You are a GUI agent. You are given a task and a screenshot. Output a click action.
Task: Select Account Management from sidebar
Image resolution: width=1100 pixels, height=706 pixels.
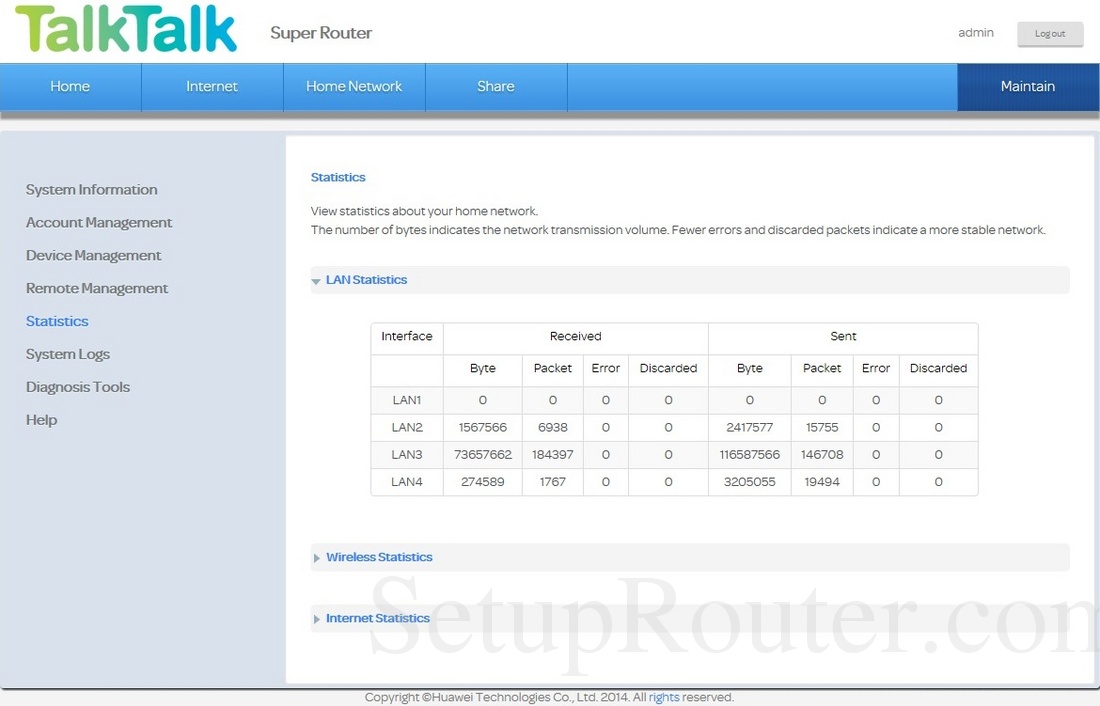(x=99, y=222)
